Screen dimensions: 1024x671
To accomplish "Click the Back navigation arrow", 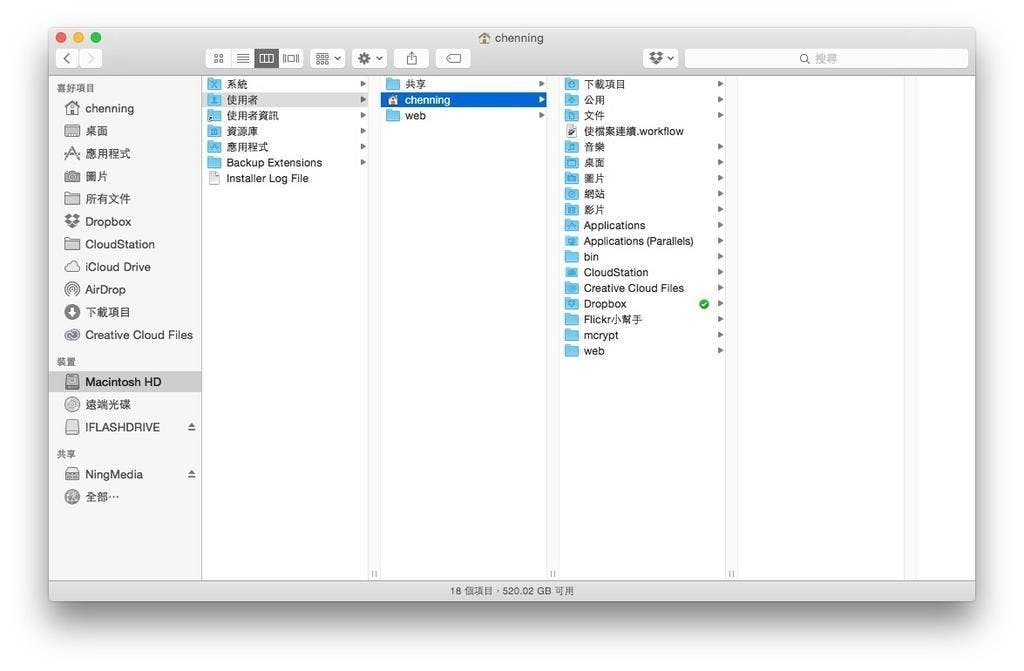I will (67, 59).
